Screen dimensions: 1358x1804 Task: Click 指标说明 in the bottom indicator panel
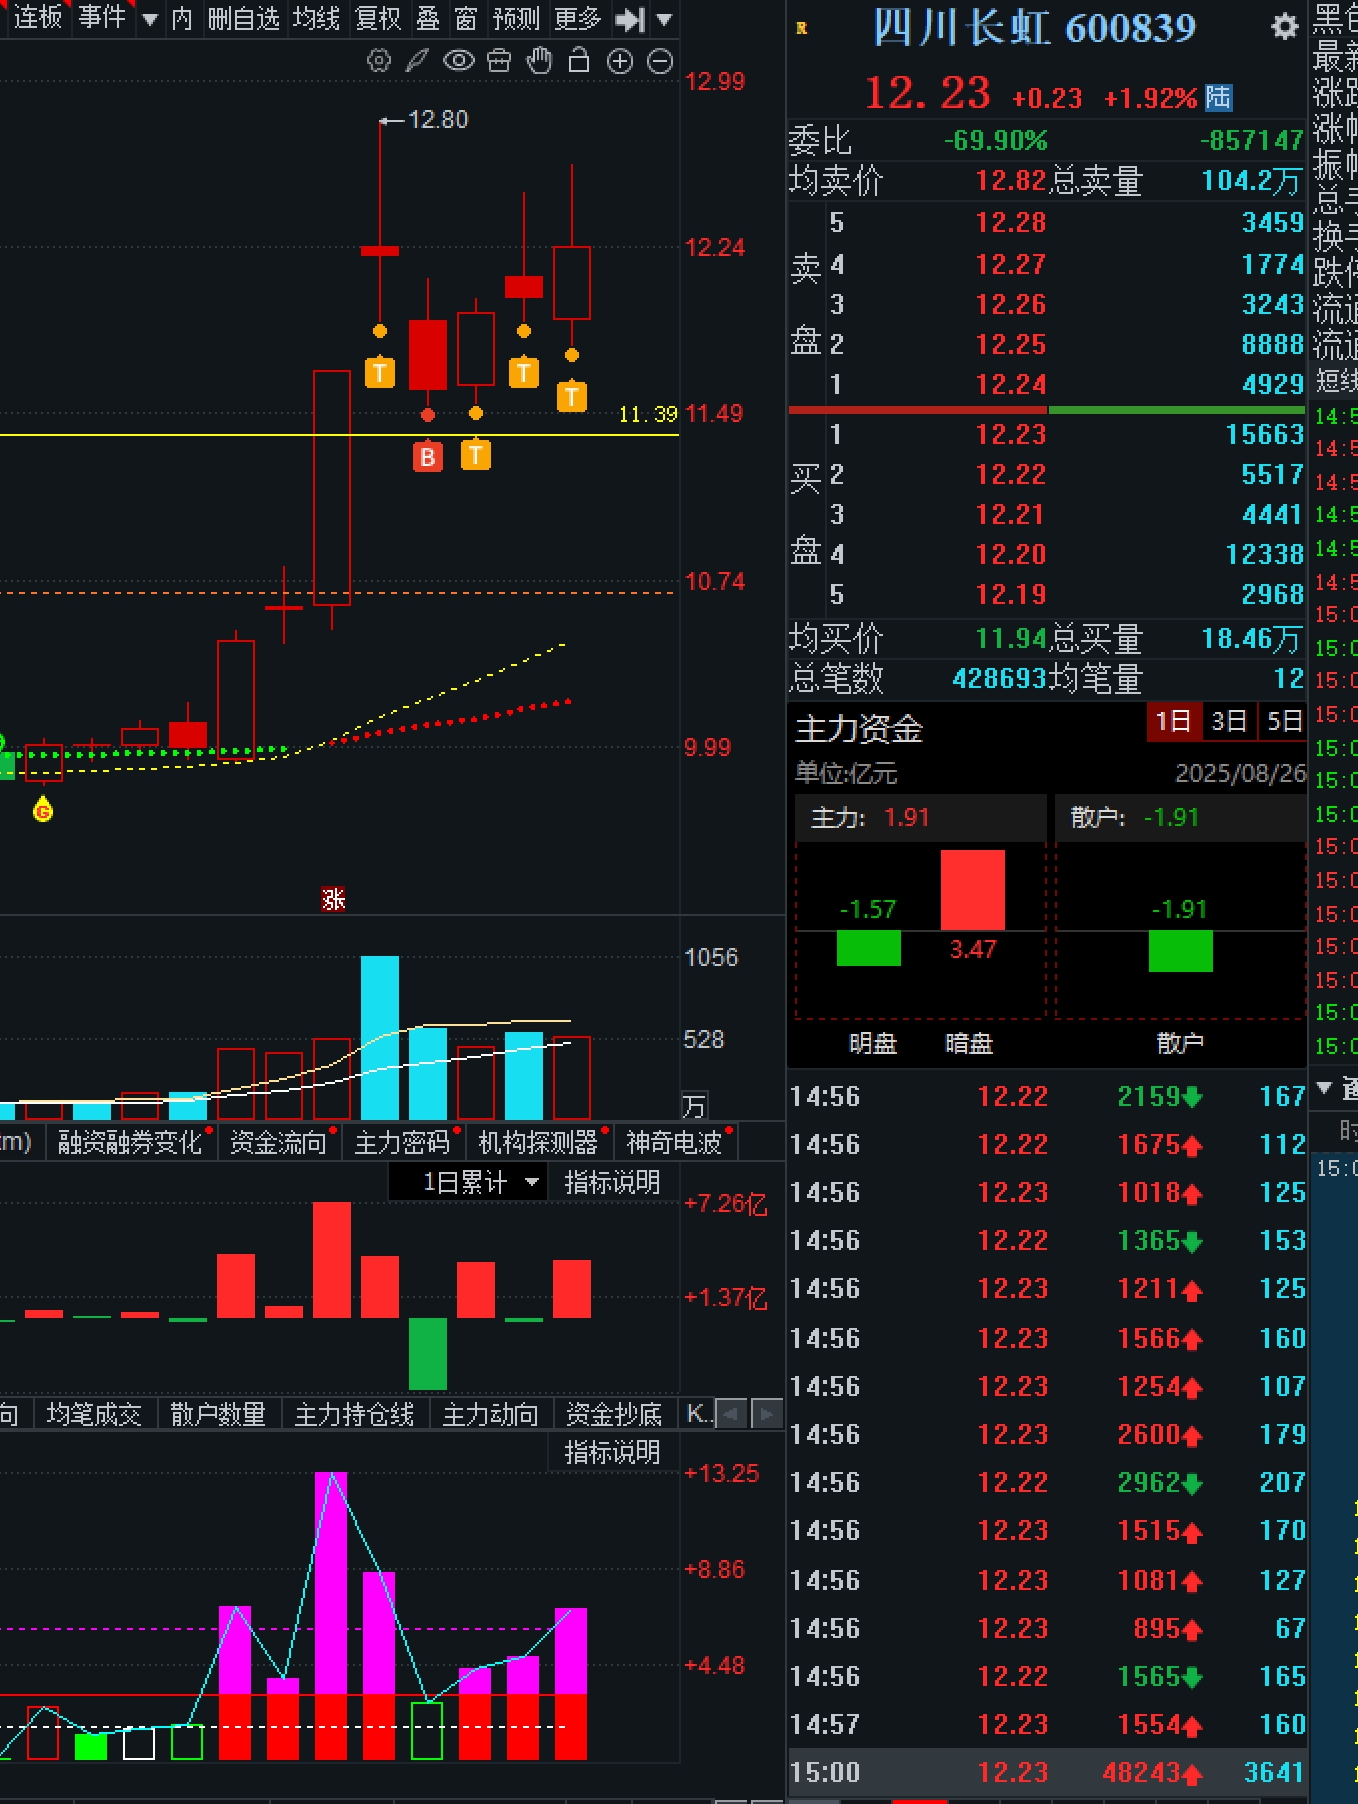point(612,1452)
